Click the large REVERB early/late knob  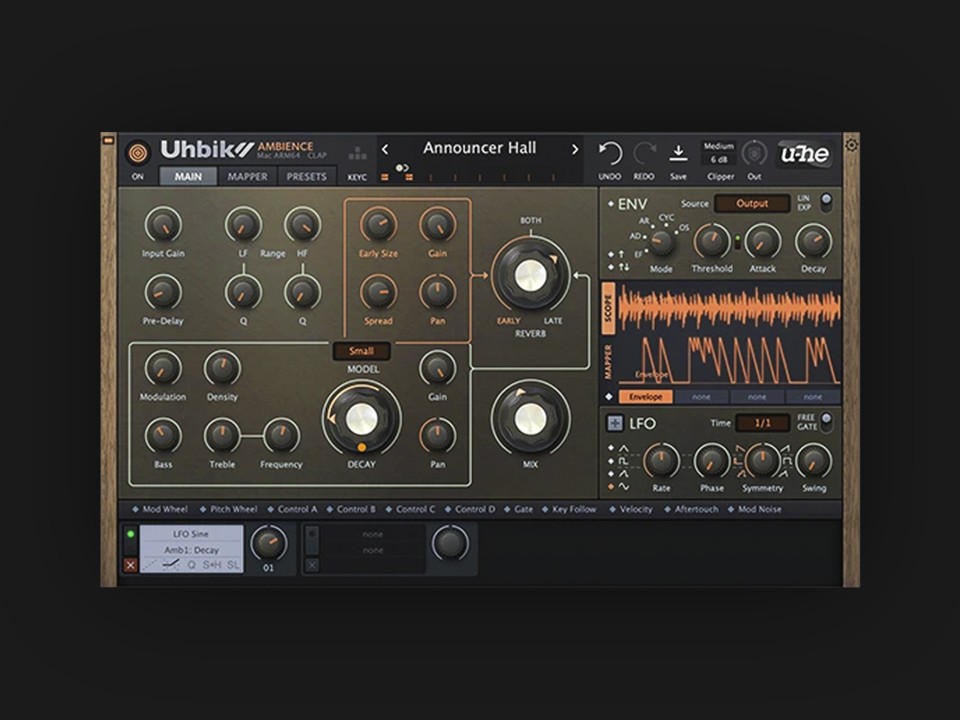point(530,276)
